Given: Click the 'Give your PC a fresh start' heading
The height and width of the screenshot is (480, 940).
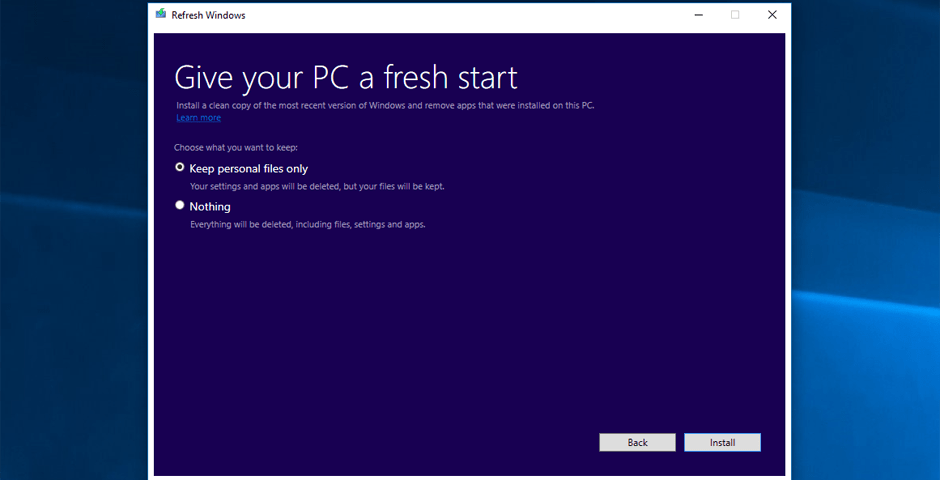Looking at the screenshot, I should coord(346,78).
